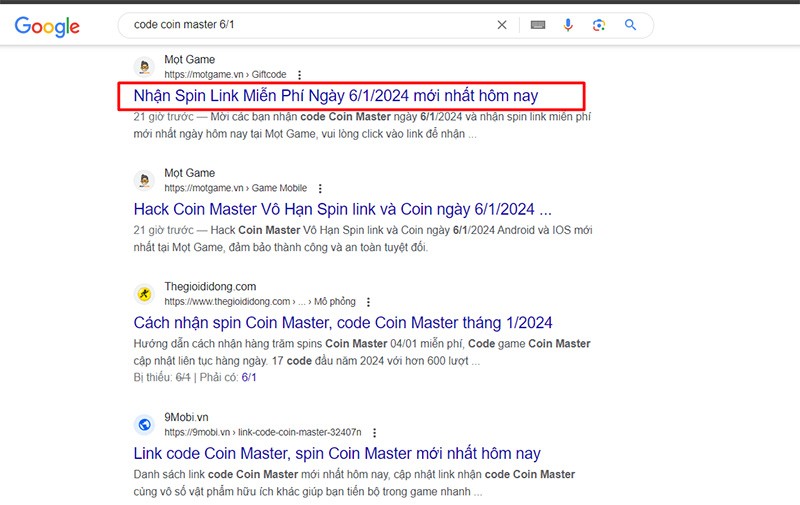Open 'Hack Coin Master Vô Hạn Spin link' result

tap(342, 209)
